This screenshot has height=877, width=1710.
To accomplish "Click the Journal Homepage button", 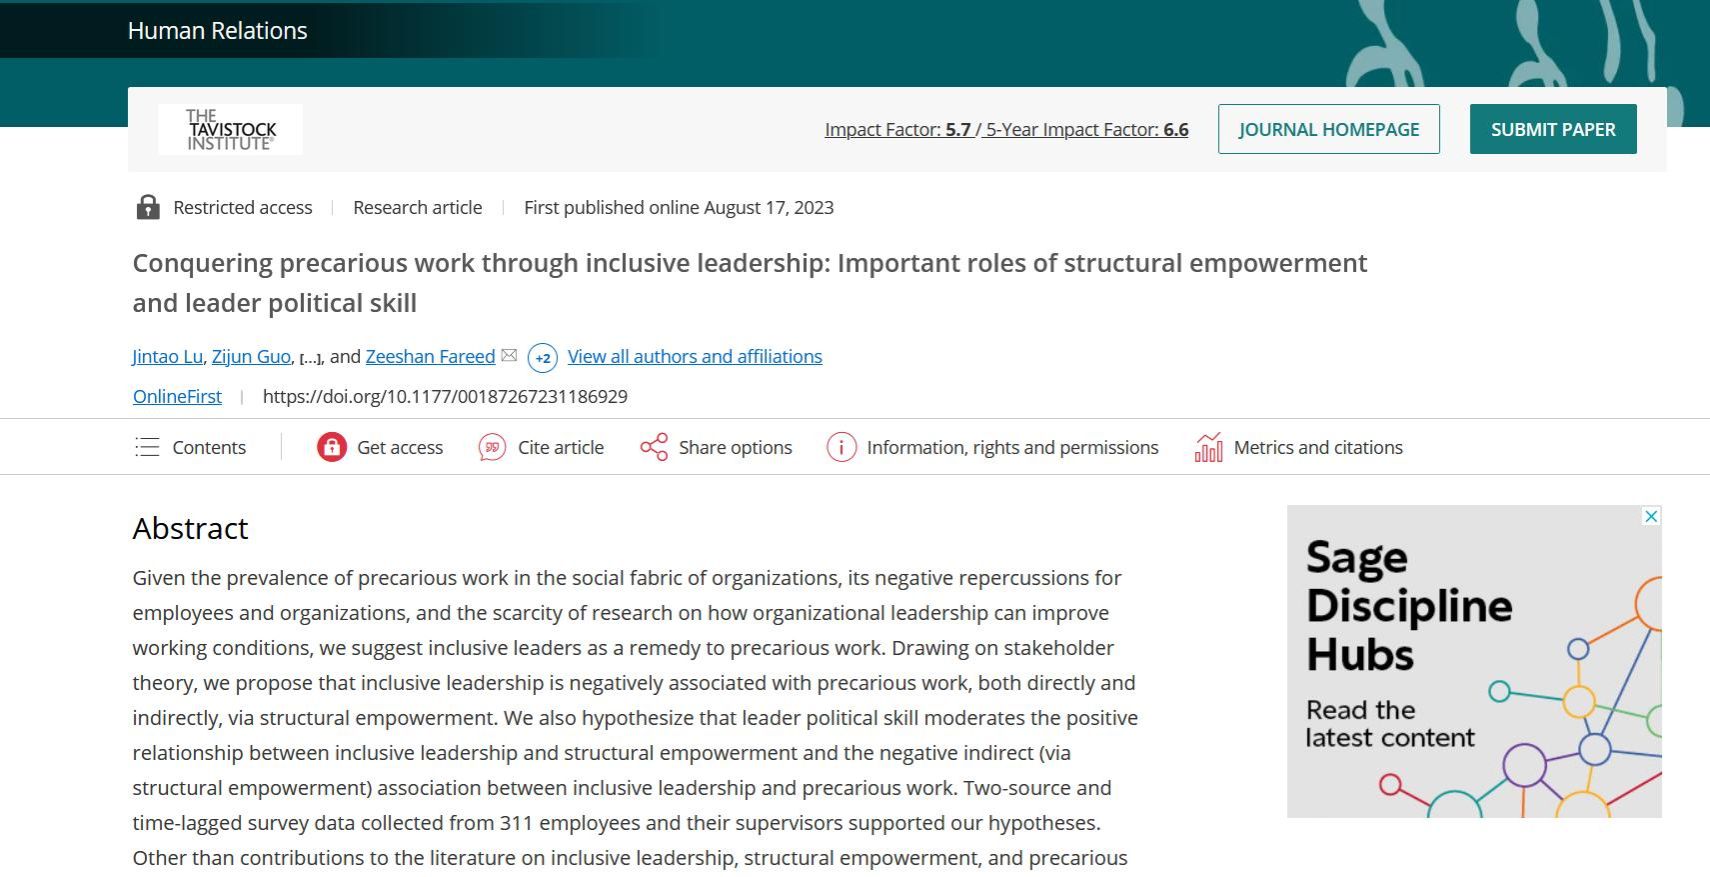I will pyautogui.click(x=1328, y=129).
